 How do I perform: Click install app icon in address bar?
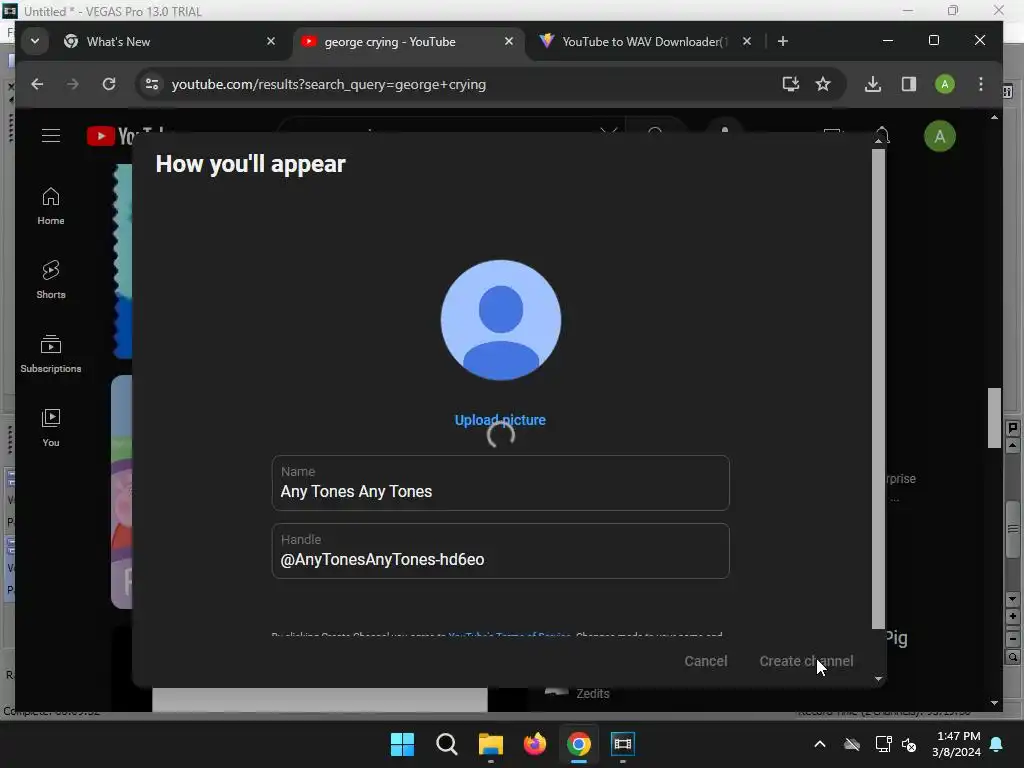tap(791, 84)
